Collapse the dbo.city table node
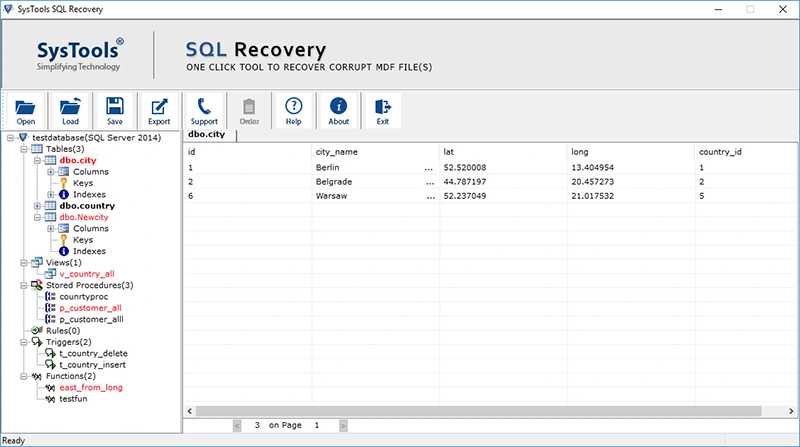800x447 pixels. [37, 160]
